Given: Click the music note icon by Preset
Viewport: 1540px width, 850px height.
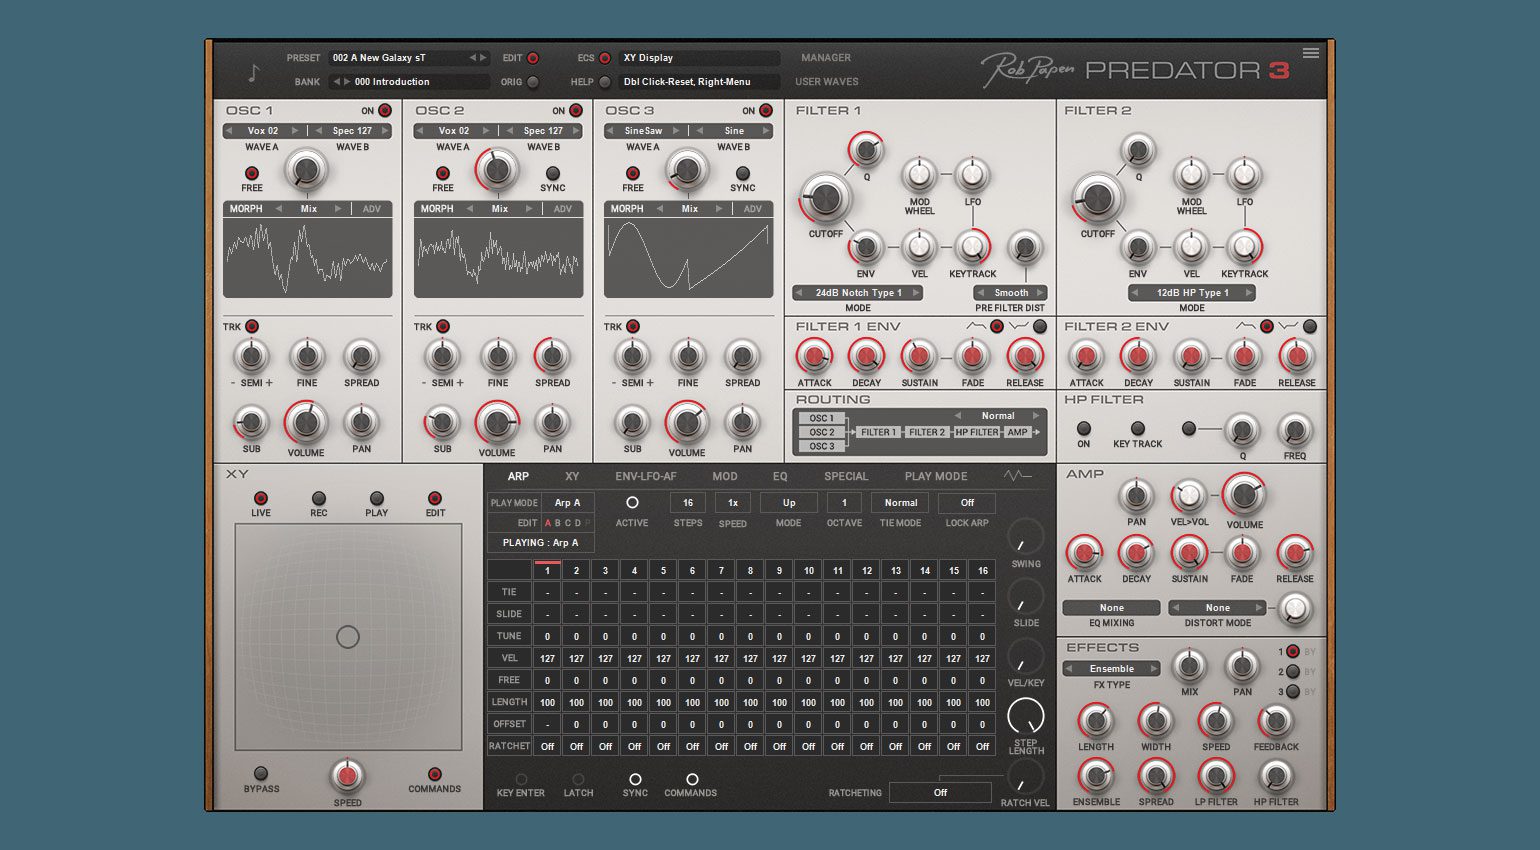Looking at the screenshot, I should click(x=254, y=72).
